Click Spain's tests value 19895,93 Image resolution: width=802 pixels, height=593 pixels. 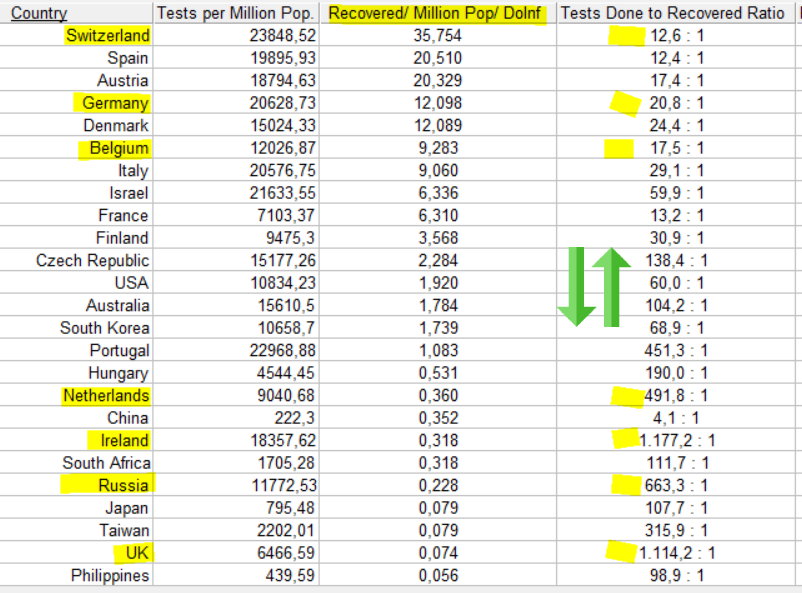[x=283, y=58]
